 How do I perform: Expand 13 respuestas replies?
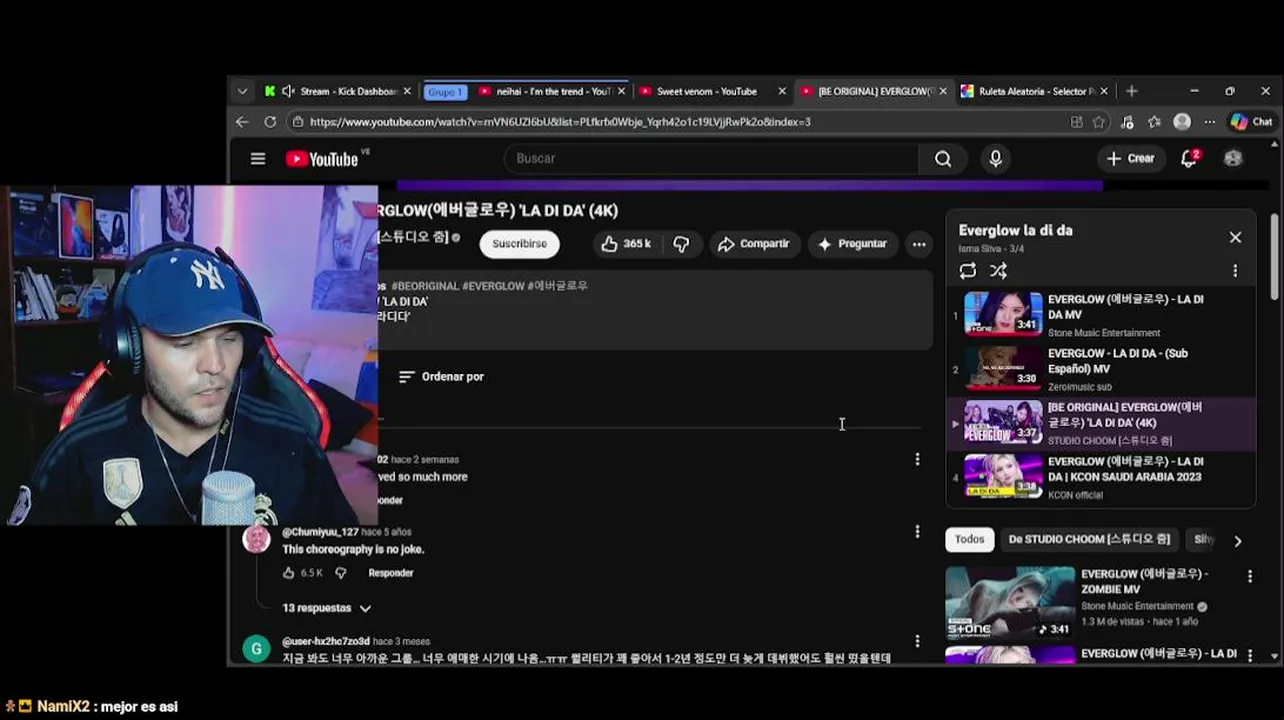pos(327,608)
